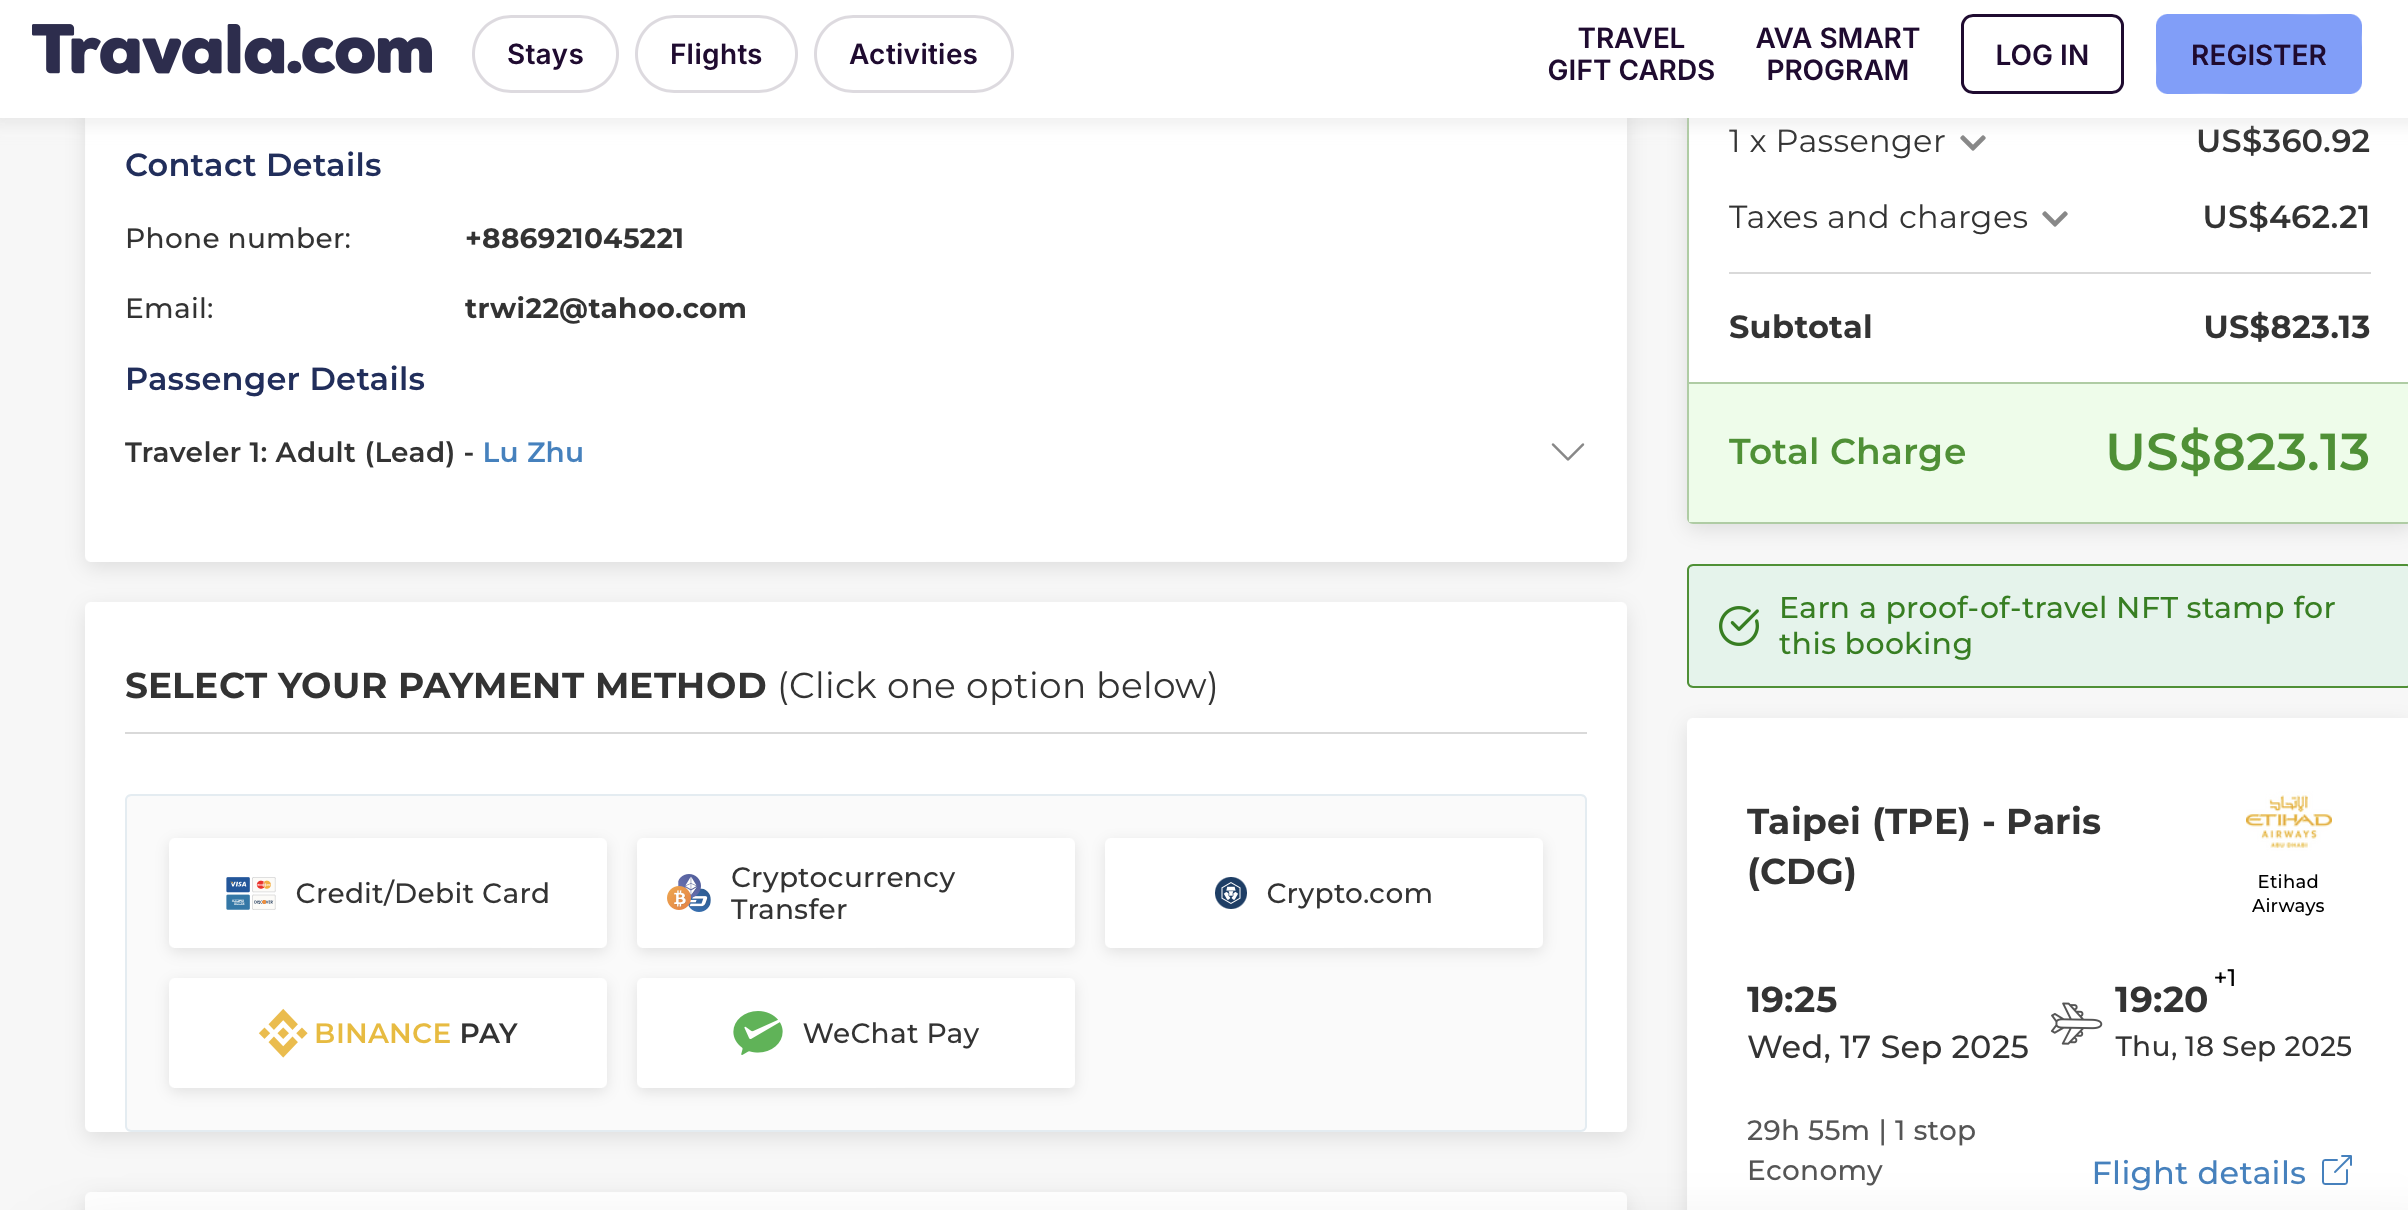
Task: Switch to the Flights tab
Action: point(716,54)
